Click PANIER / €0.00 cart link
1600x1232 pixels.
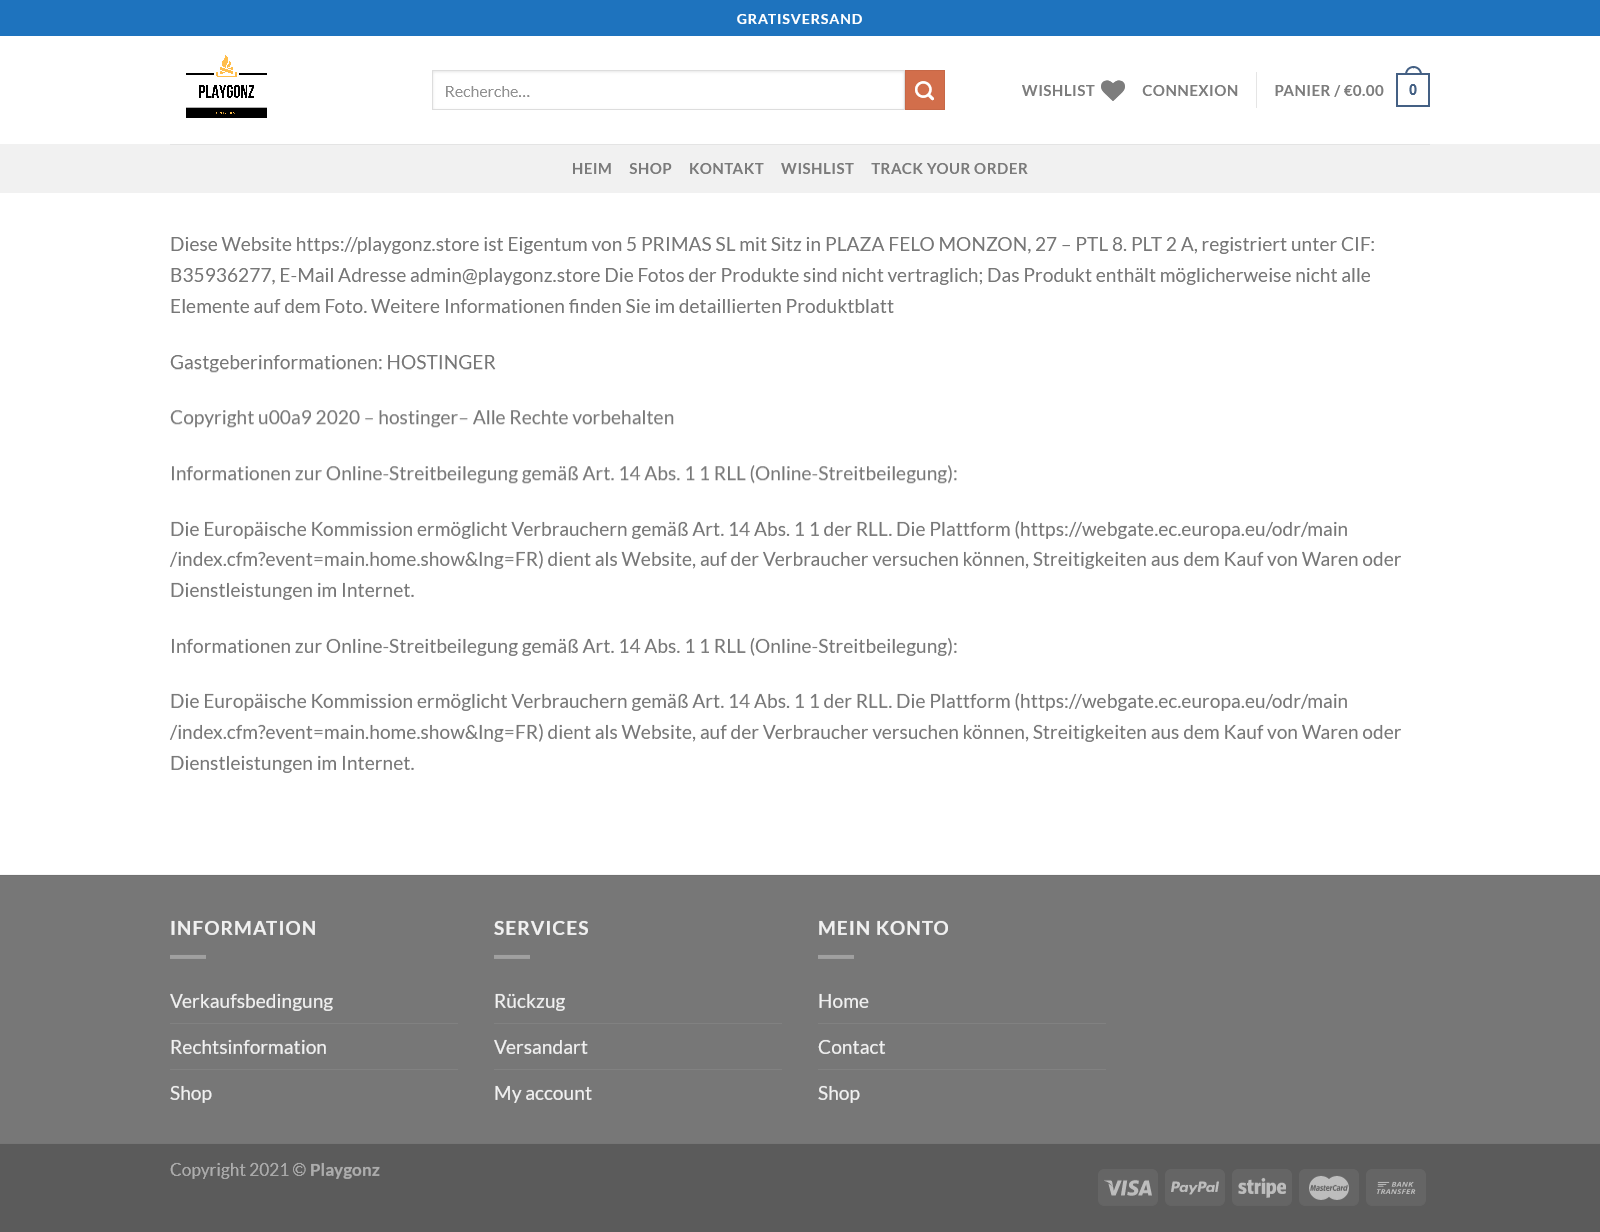[x=1329, y=90]
